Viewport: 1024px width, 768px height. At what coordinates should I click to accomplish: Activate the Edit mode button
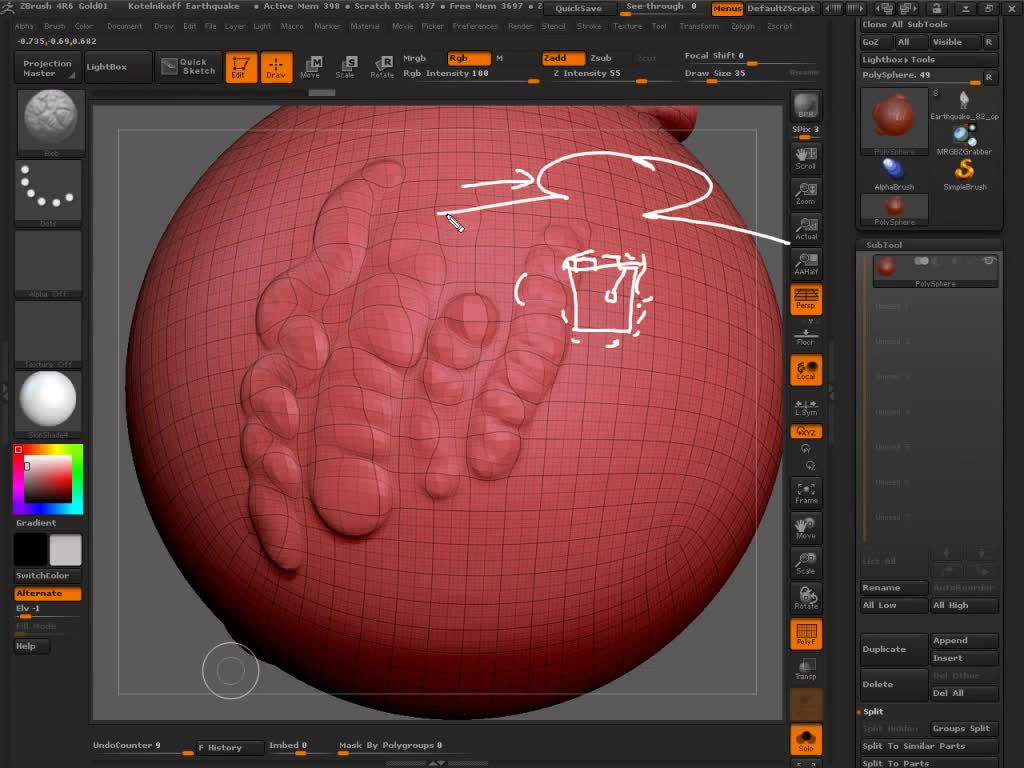click(x=241, y=67)
